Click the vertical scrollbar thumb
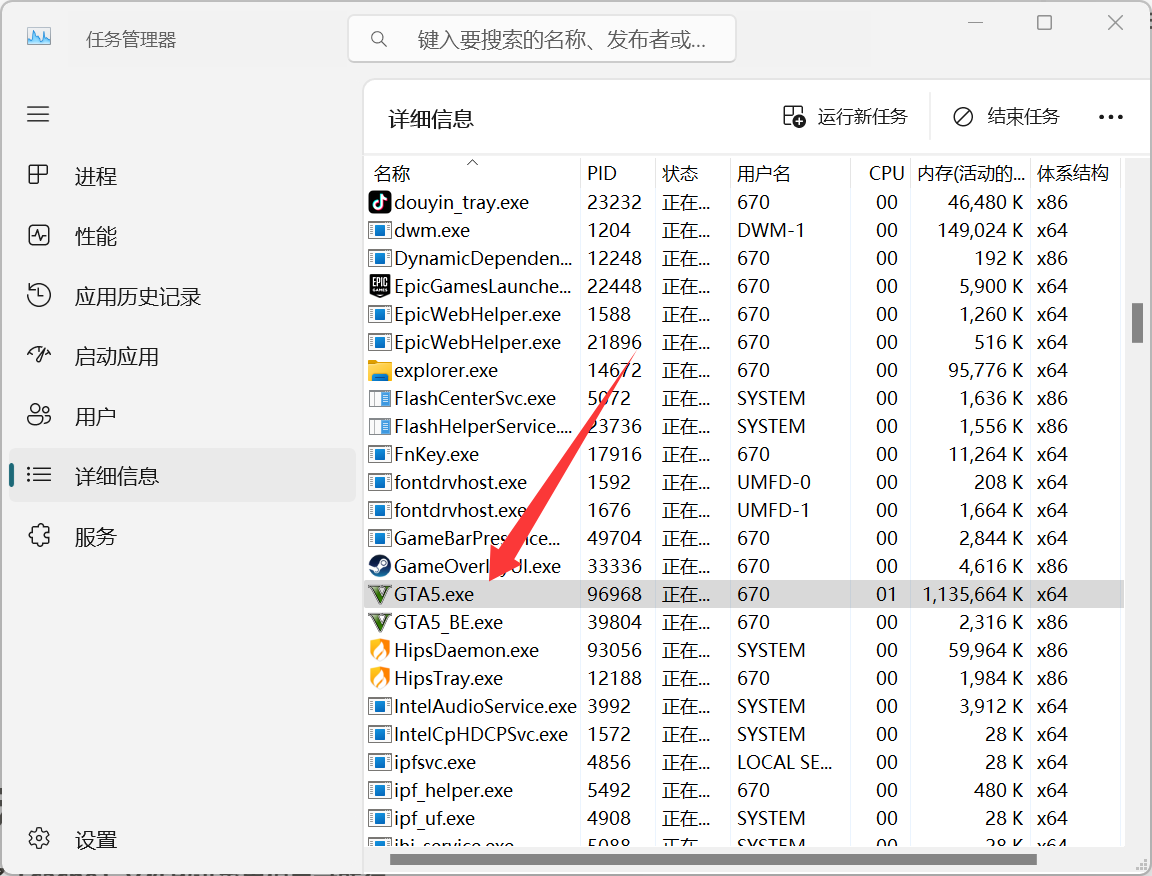The width and height of the screenshot is (1152, 876). click(x=1137, y=323)
